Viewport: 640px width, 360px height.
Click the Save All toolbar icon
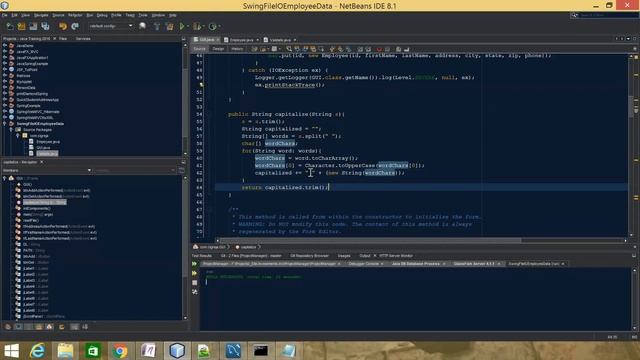click(x=45, y=27)
